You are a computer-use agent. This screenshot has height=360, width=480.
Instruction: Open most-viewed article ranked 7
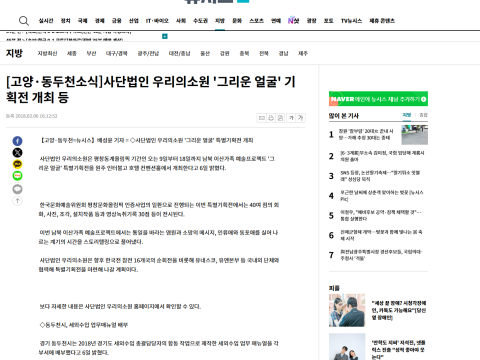point(381,255)
